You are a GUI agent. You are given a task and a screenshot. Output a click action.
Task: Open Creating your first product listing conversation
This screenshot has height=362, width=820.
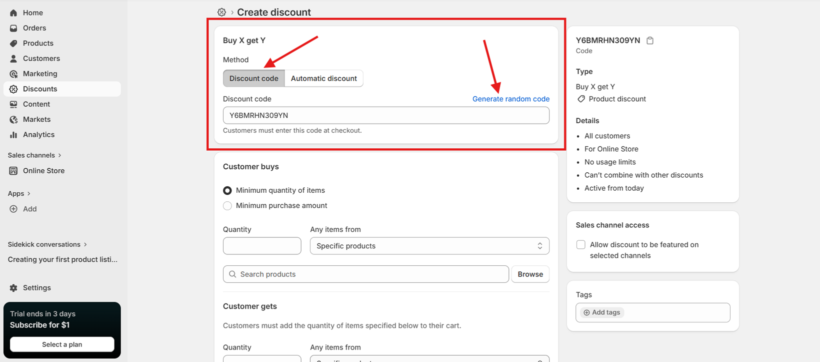pos(62,259)
